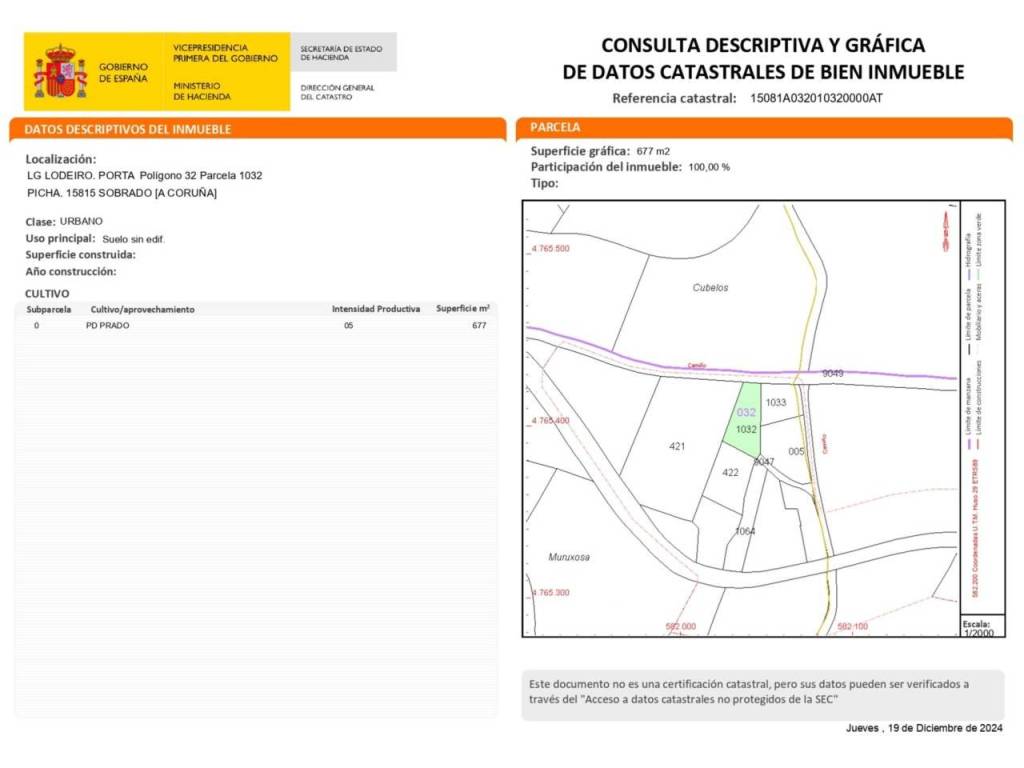Click the Gobierno de España logo text
Image resolution: width=1024 pixels, height=768 pixels.
(123, 72)
